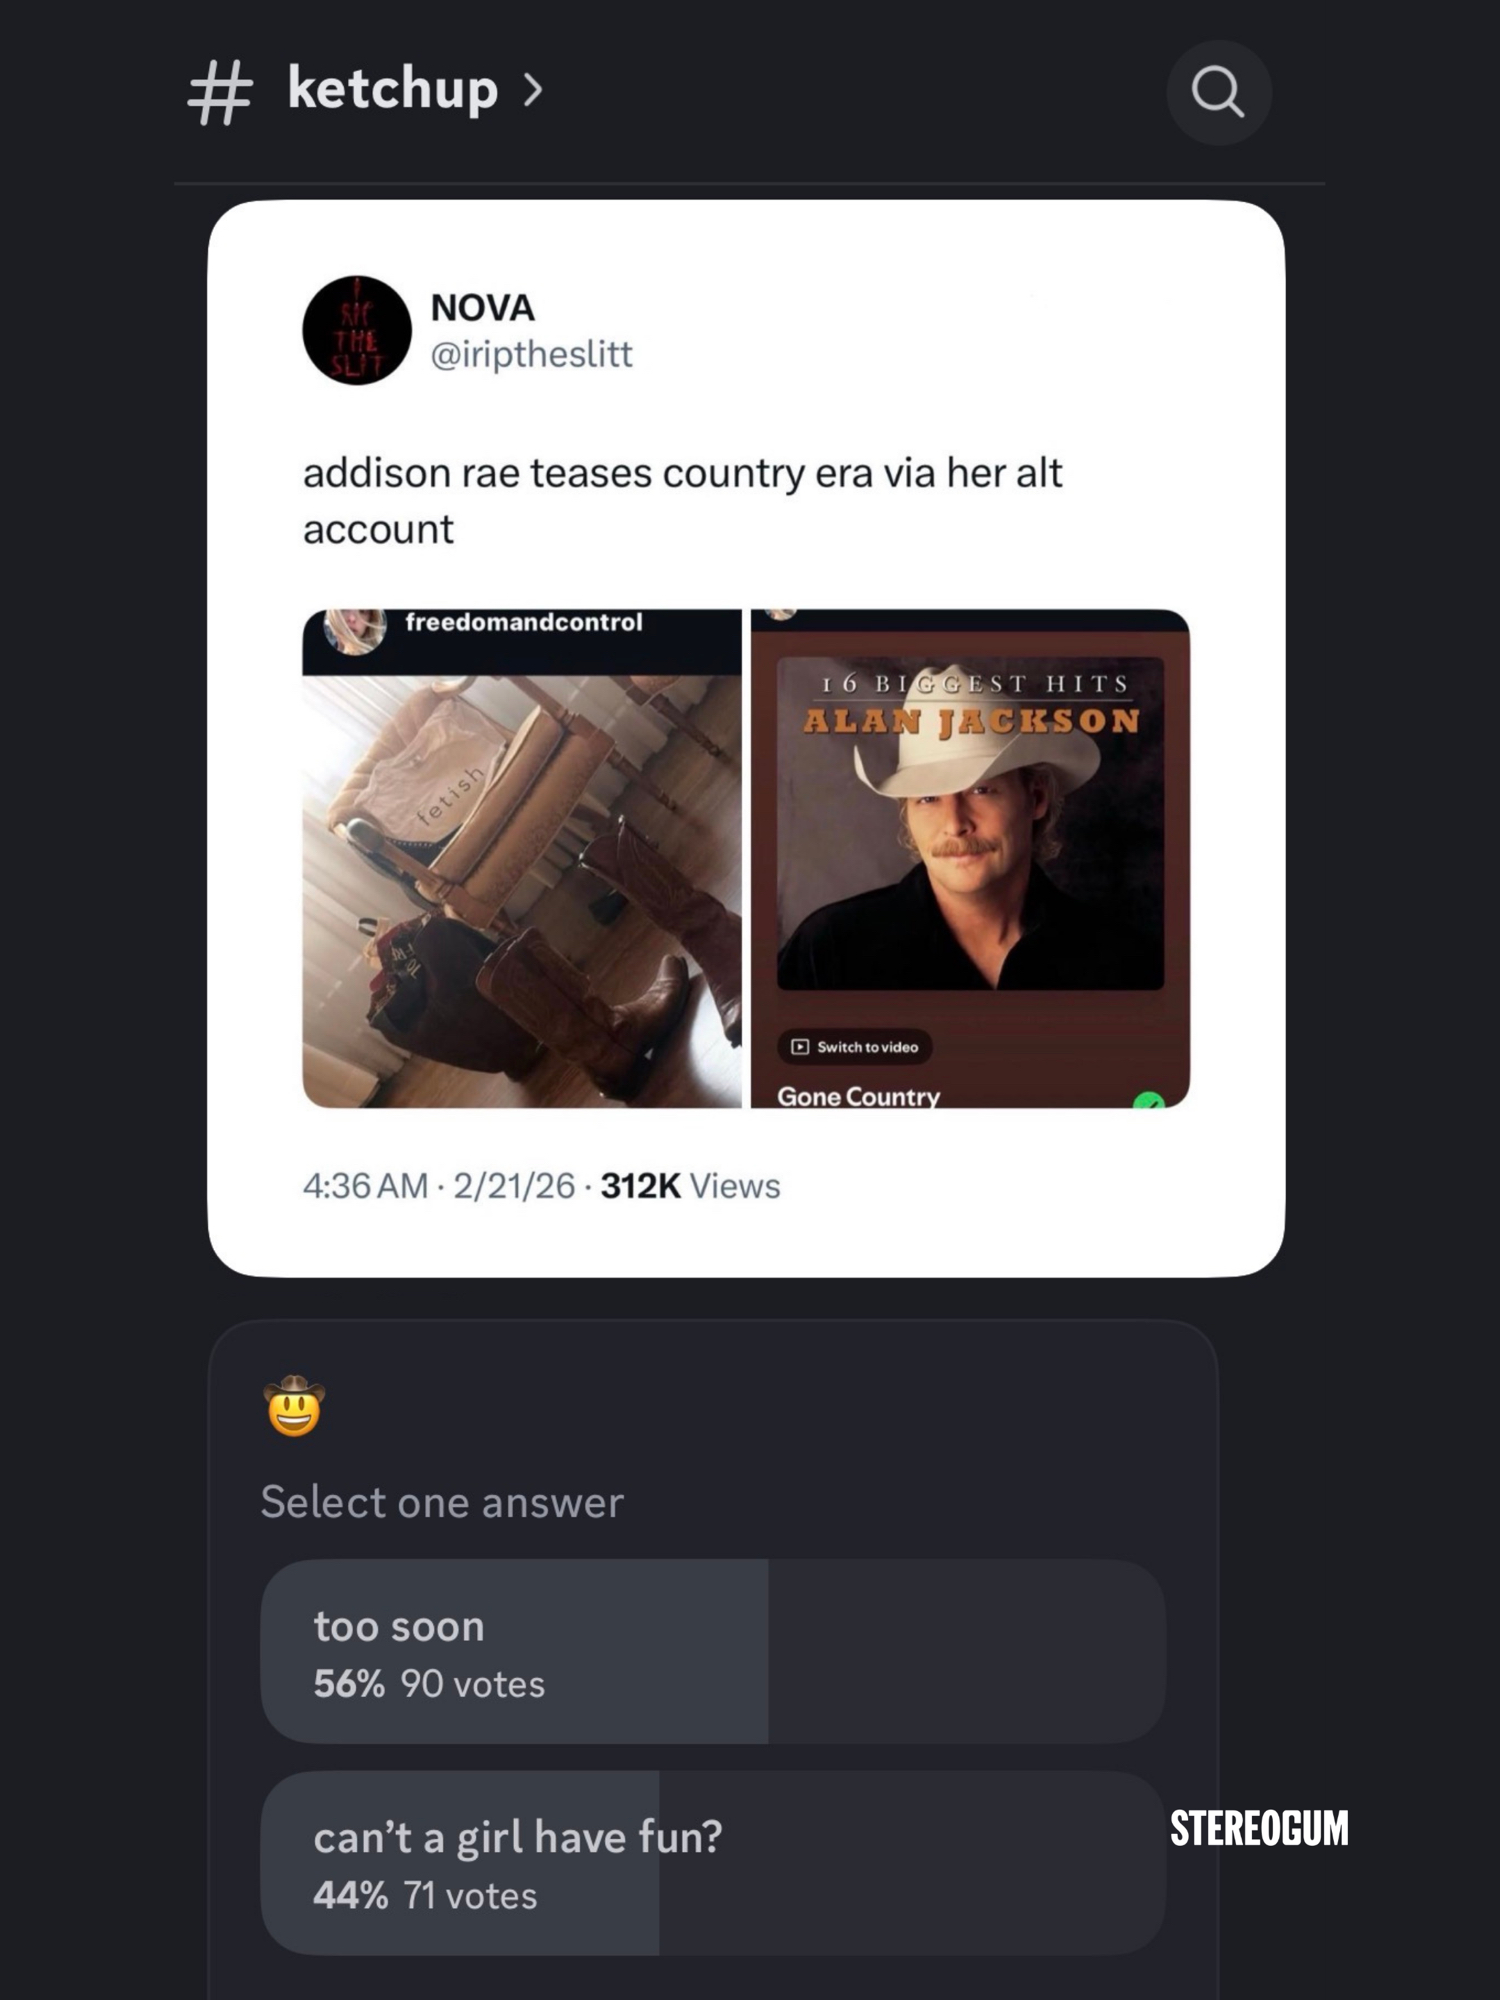1500x2000 pixels.
Task: Tap the freedomandcontrol profile picture
Action: point(355,629)
